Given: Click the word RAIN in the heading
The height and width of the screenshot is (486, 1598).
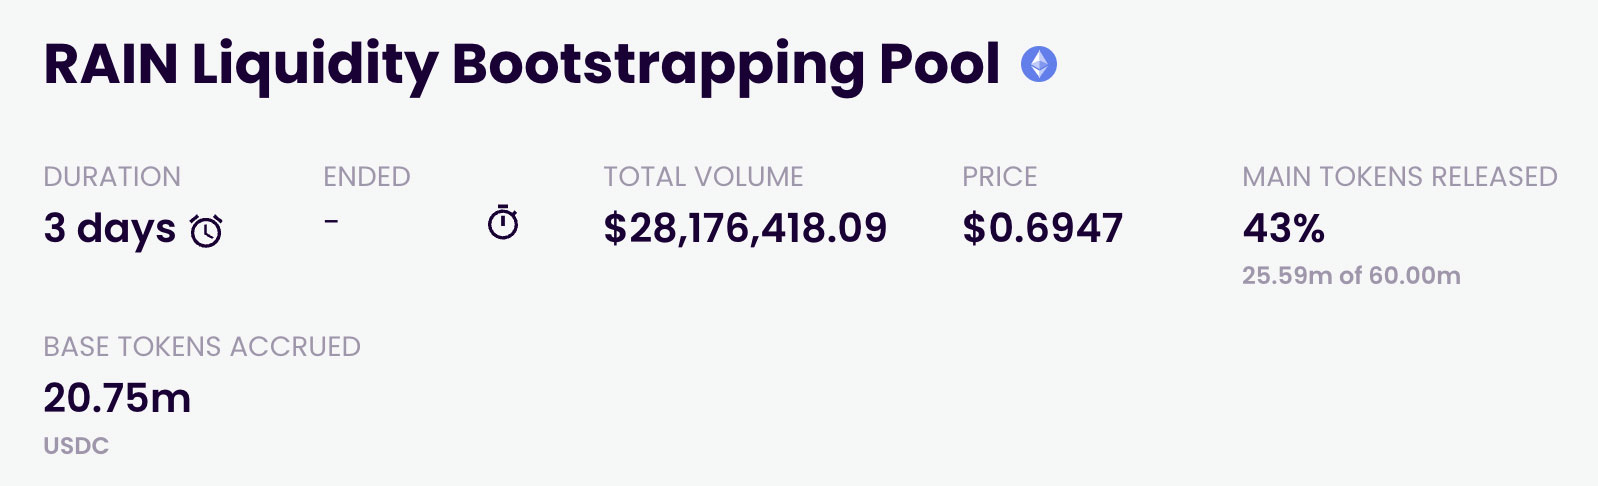Looking at the screenshot, I should coord(111,65).
